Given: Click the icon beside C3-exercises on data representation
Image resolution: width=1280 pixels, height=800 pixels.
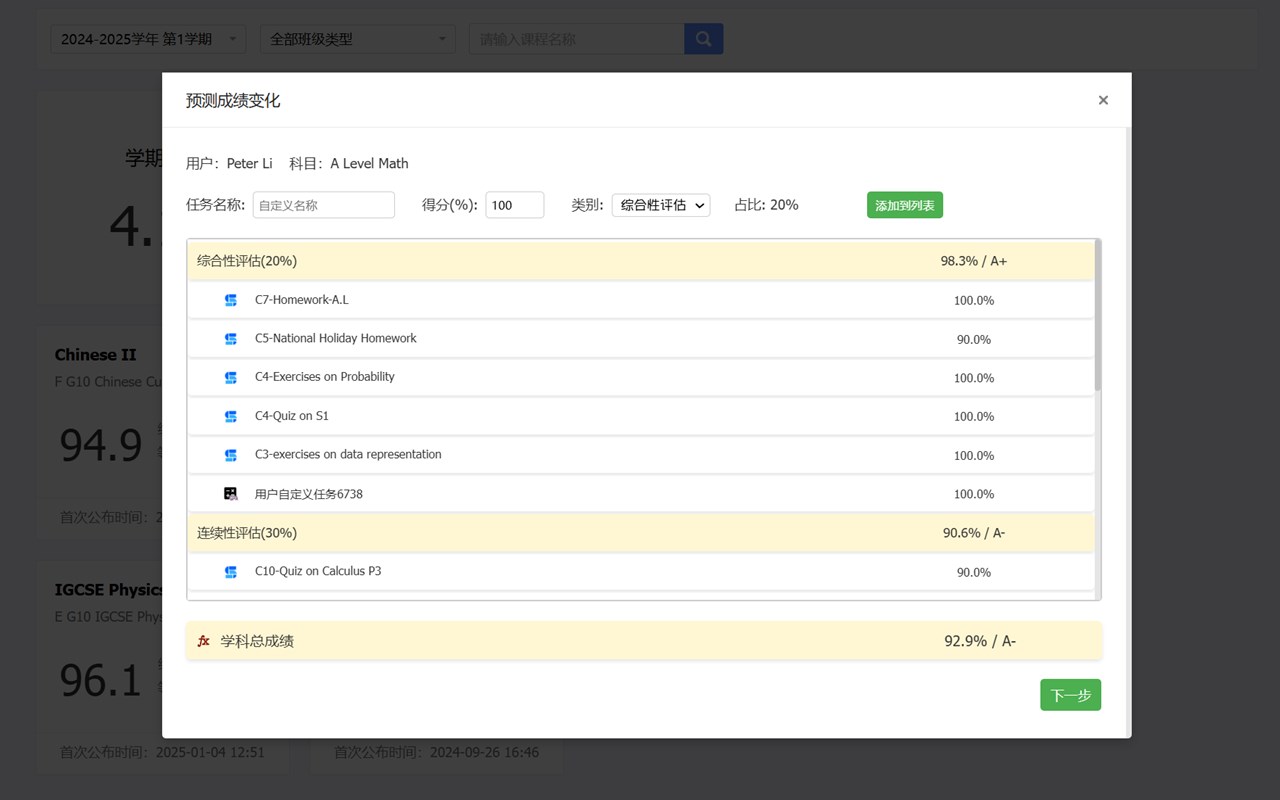Looking at the screenshot, I should click(x=231, y=455).
